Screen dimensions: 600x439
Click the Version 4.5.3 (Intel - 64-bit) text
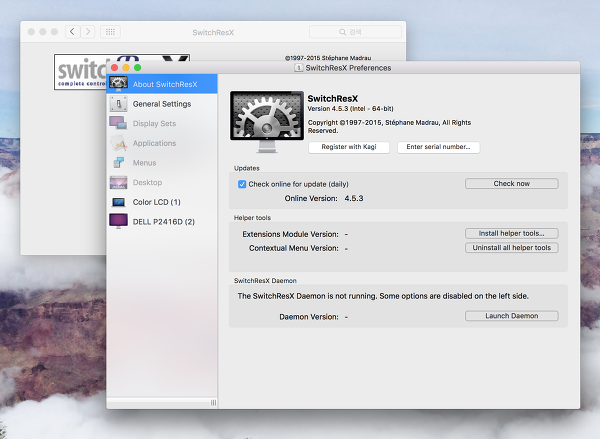(350, 109)
